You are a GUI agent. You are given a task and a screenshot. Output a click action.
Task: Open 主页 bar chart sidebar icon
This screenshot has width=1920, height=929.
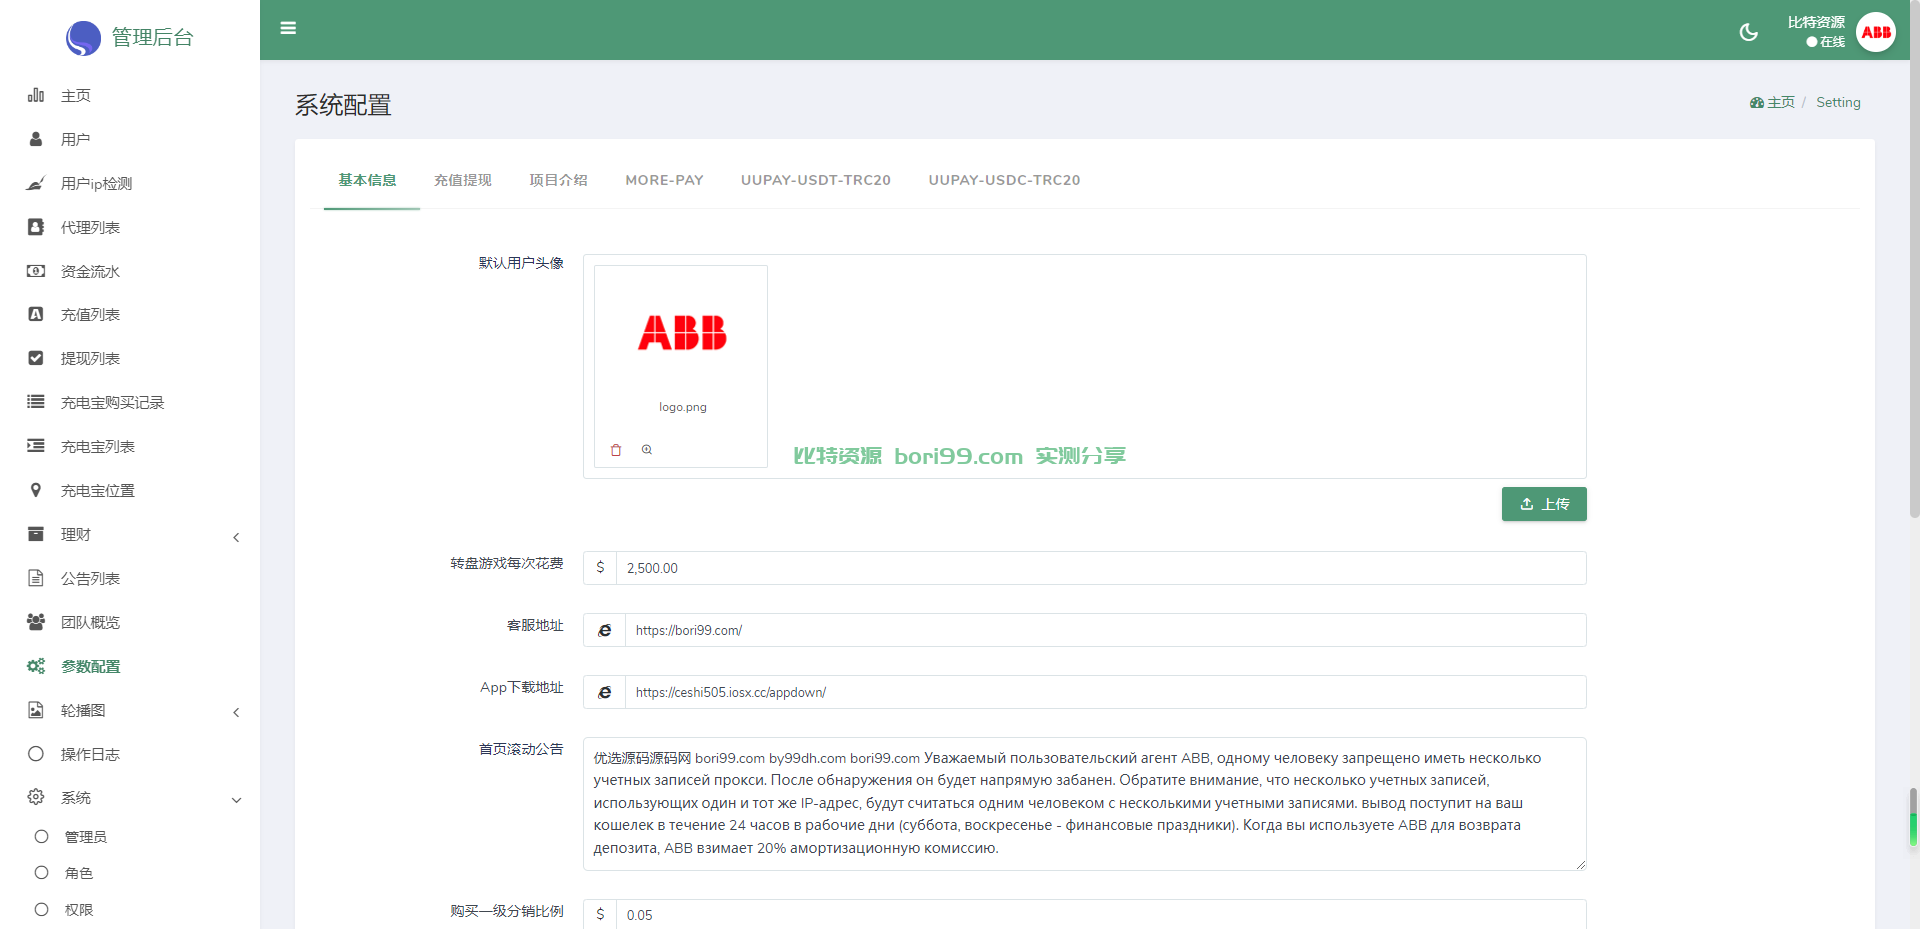pyautogui.click(x=36, y=95)
